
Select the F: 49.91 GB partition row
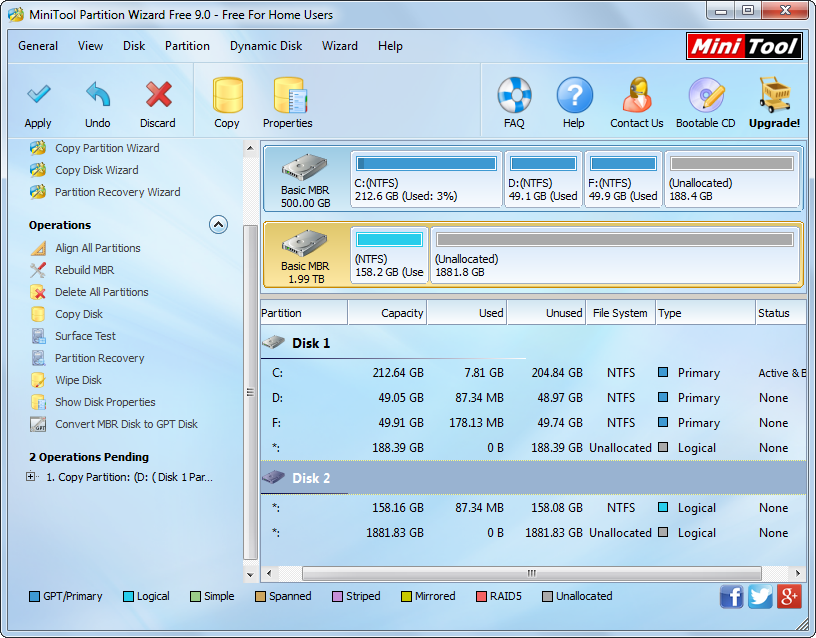coord(533,423)
